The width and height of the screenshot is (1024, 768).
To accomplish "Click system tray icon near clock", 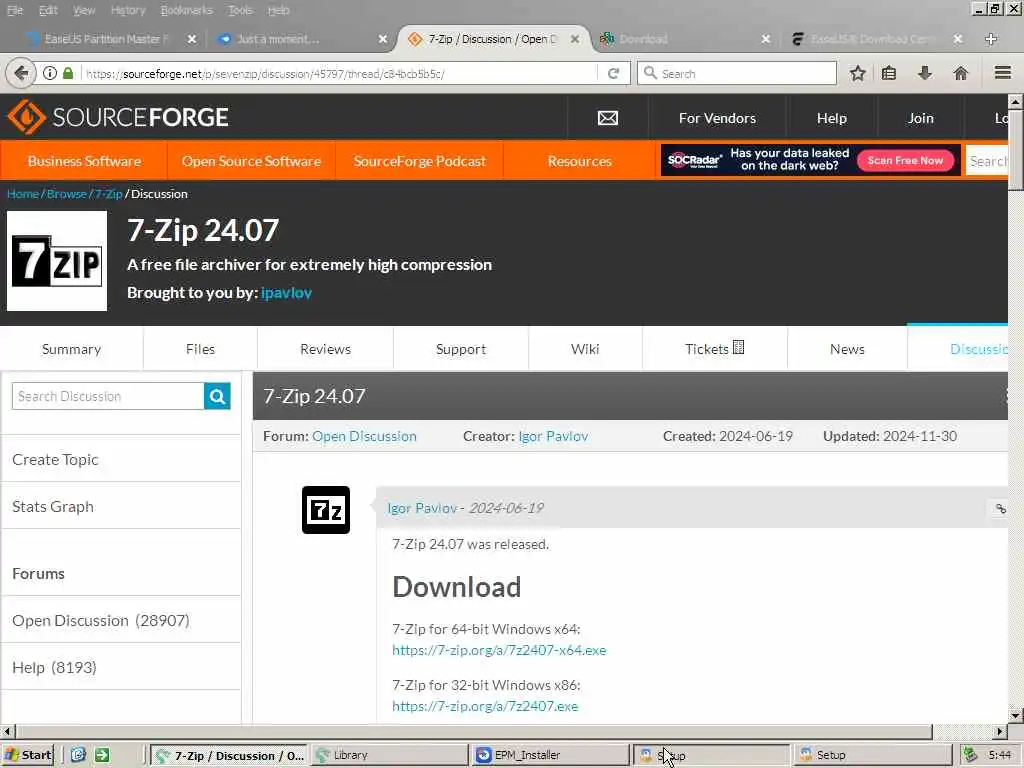I will click(x=970, y=755).
